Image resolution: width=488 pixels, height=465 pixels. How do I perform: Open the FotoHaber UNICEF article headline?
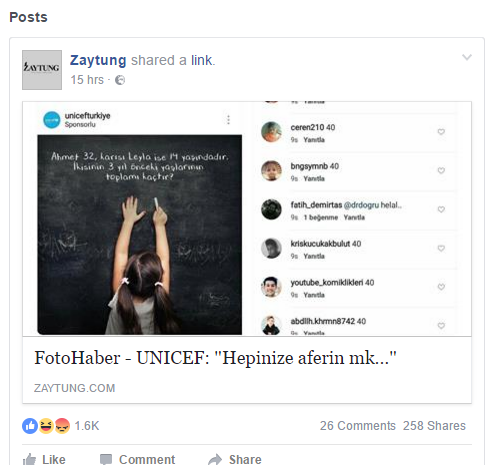coord(215,358)
